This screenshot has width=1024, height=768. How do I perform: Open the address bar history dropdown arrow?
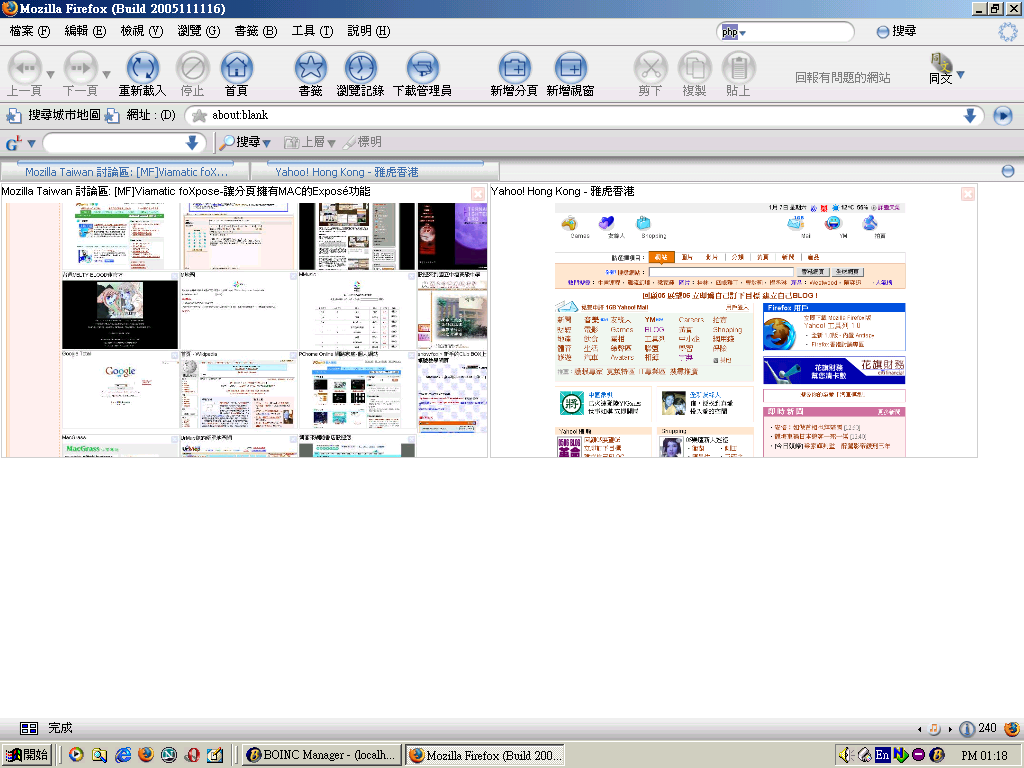(x=969, y=116)
